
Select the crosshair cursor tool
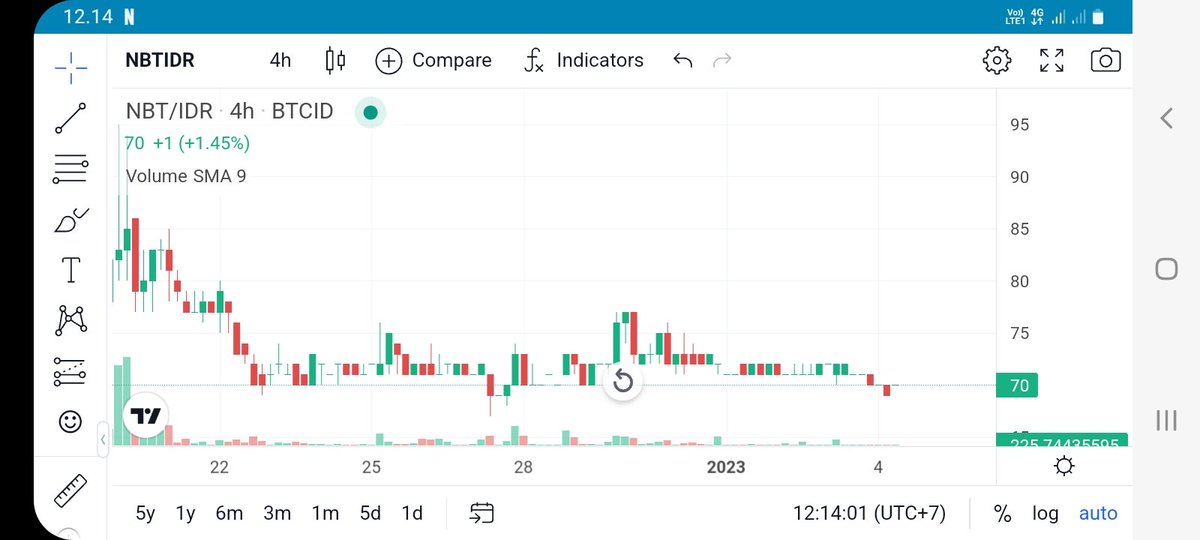pos(70,67)
